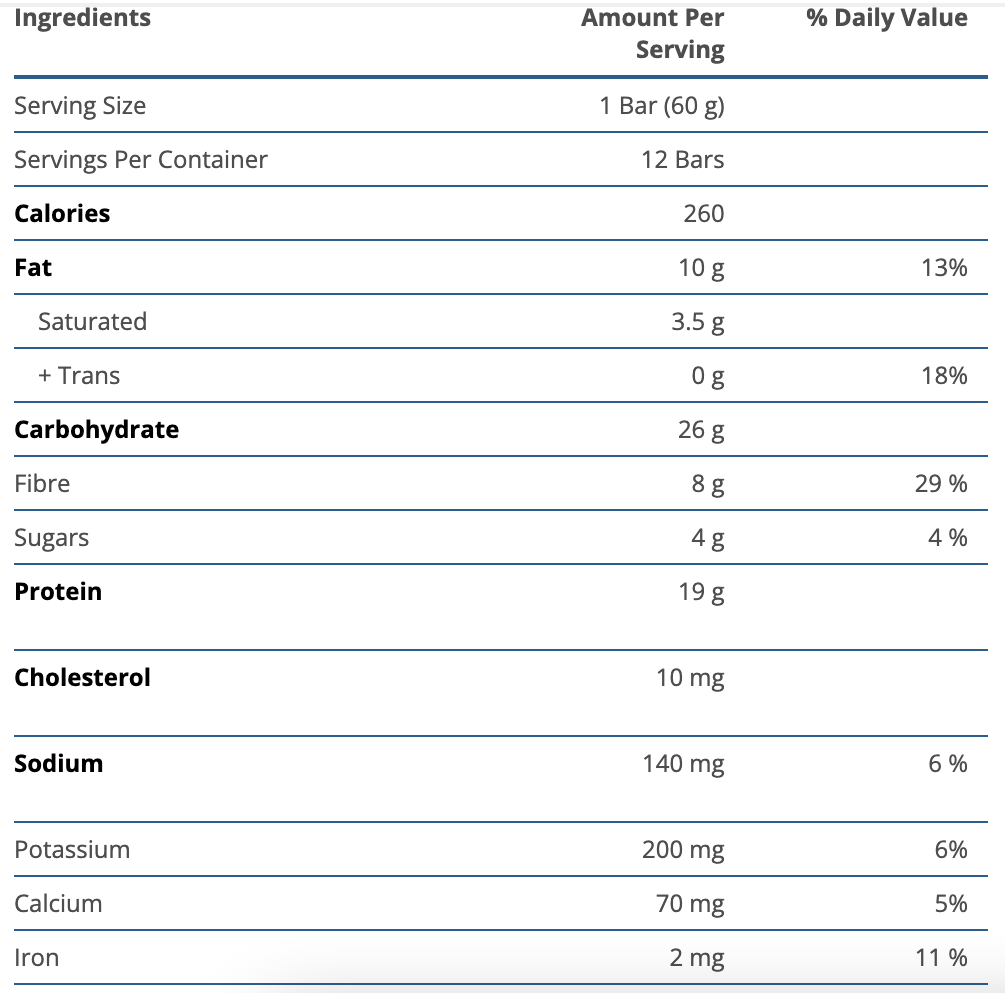The height and width of the screenshot is (993, 1005).
Task: Click the 1 Bar (60 g) value
Action: (x=662, y=106)
